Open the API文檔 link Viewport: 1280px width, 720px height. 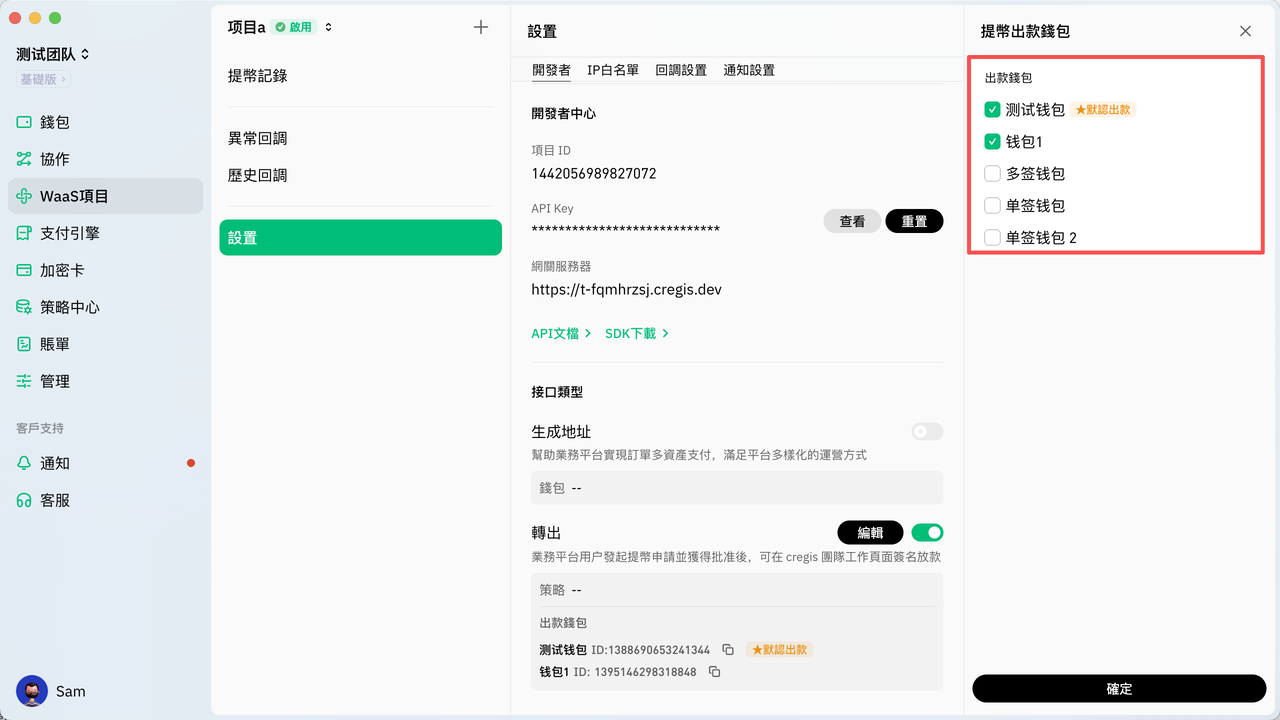pyautogui.click(x=561, y=333)
